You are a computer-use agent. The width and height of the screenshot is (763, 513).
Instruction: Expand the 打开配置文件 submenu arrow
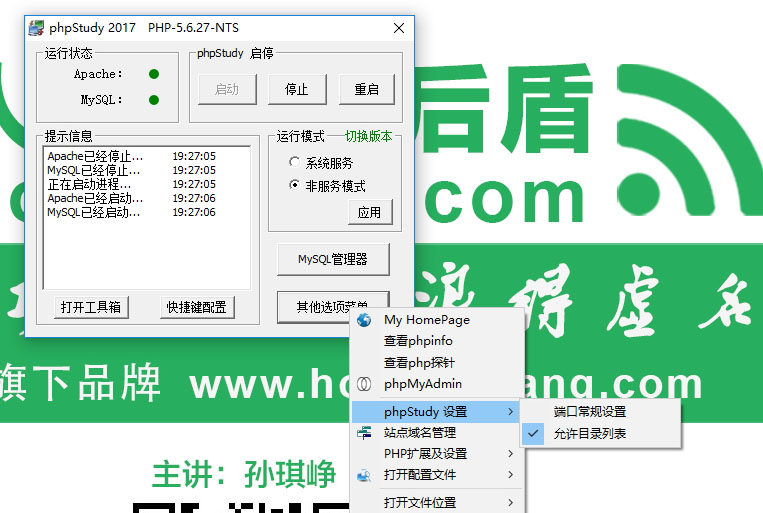point(510,475)
